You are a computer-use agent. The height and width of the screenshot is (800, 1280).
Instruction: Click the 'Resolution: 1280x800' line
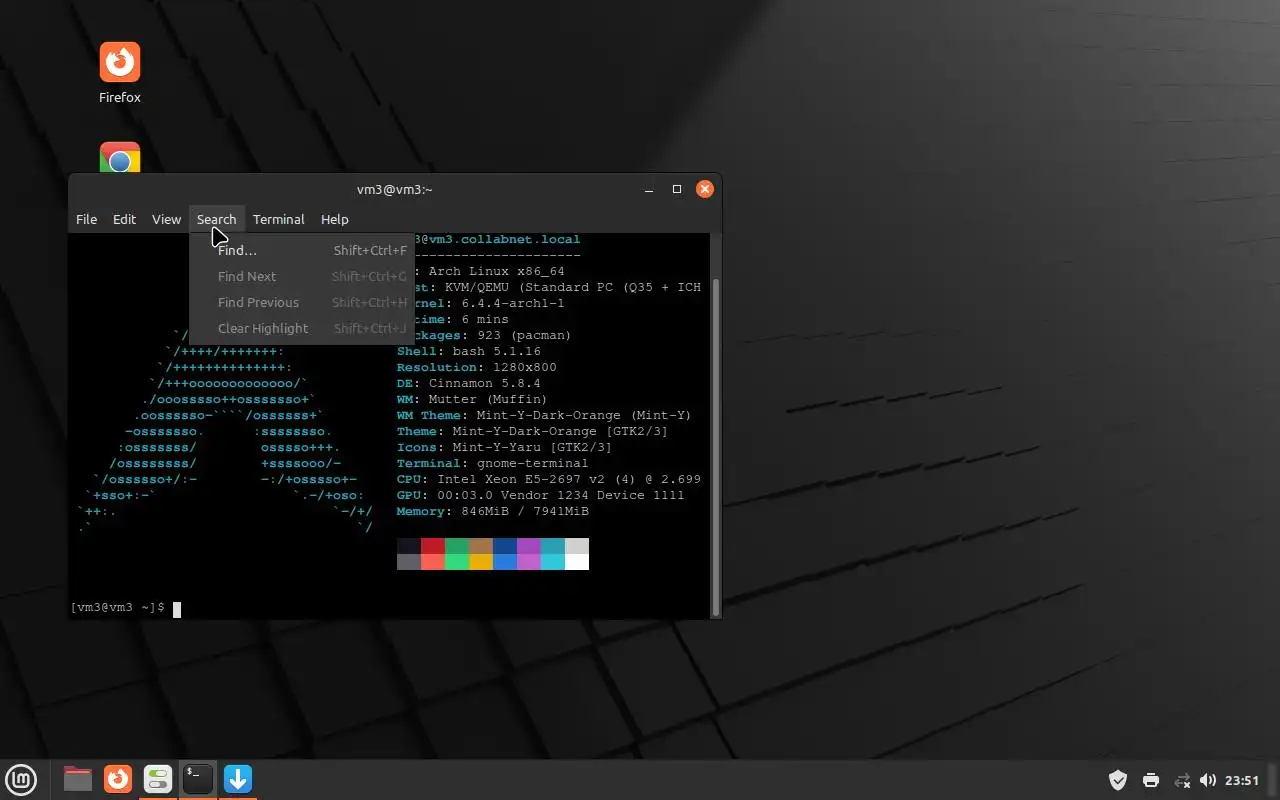click(x=477, y=368)
